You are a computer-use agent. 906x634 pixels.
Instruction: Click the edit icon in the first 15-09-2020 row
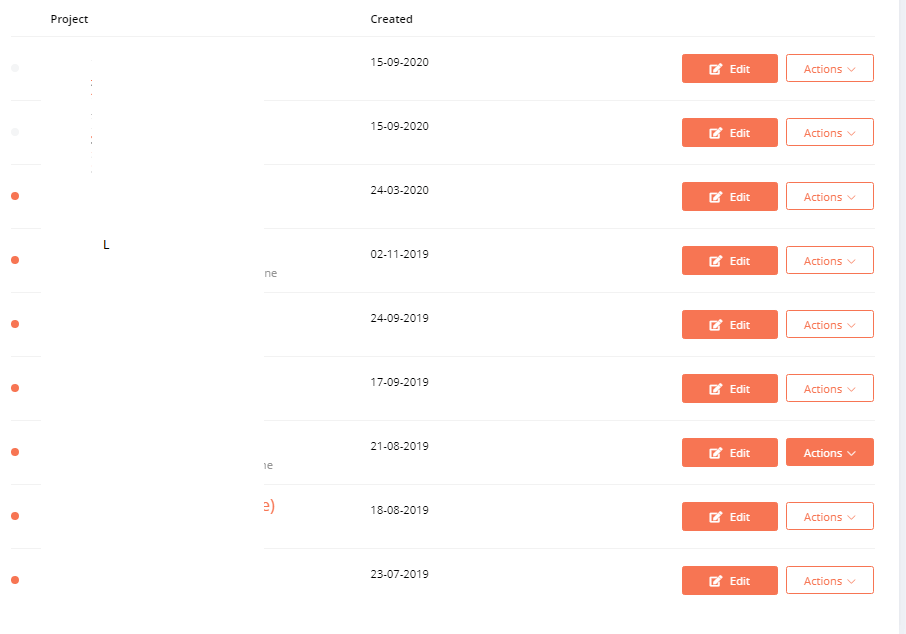pos(715,69)
